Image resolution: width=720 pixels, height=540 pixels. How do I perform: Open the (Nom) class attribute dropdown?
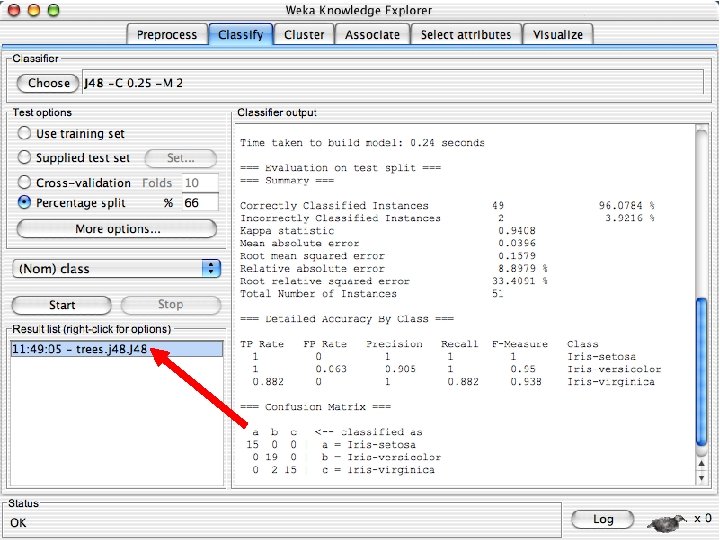[117, 268]
